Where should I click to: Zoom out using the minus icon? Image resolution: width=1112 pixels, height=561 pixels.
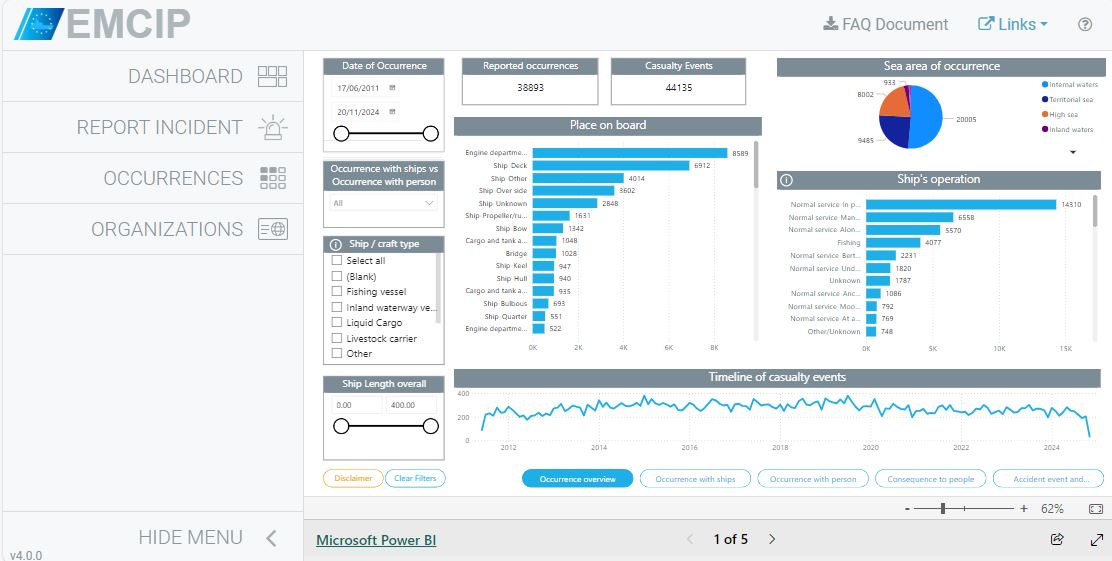pos(907,509)
